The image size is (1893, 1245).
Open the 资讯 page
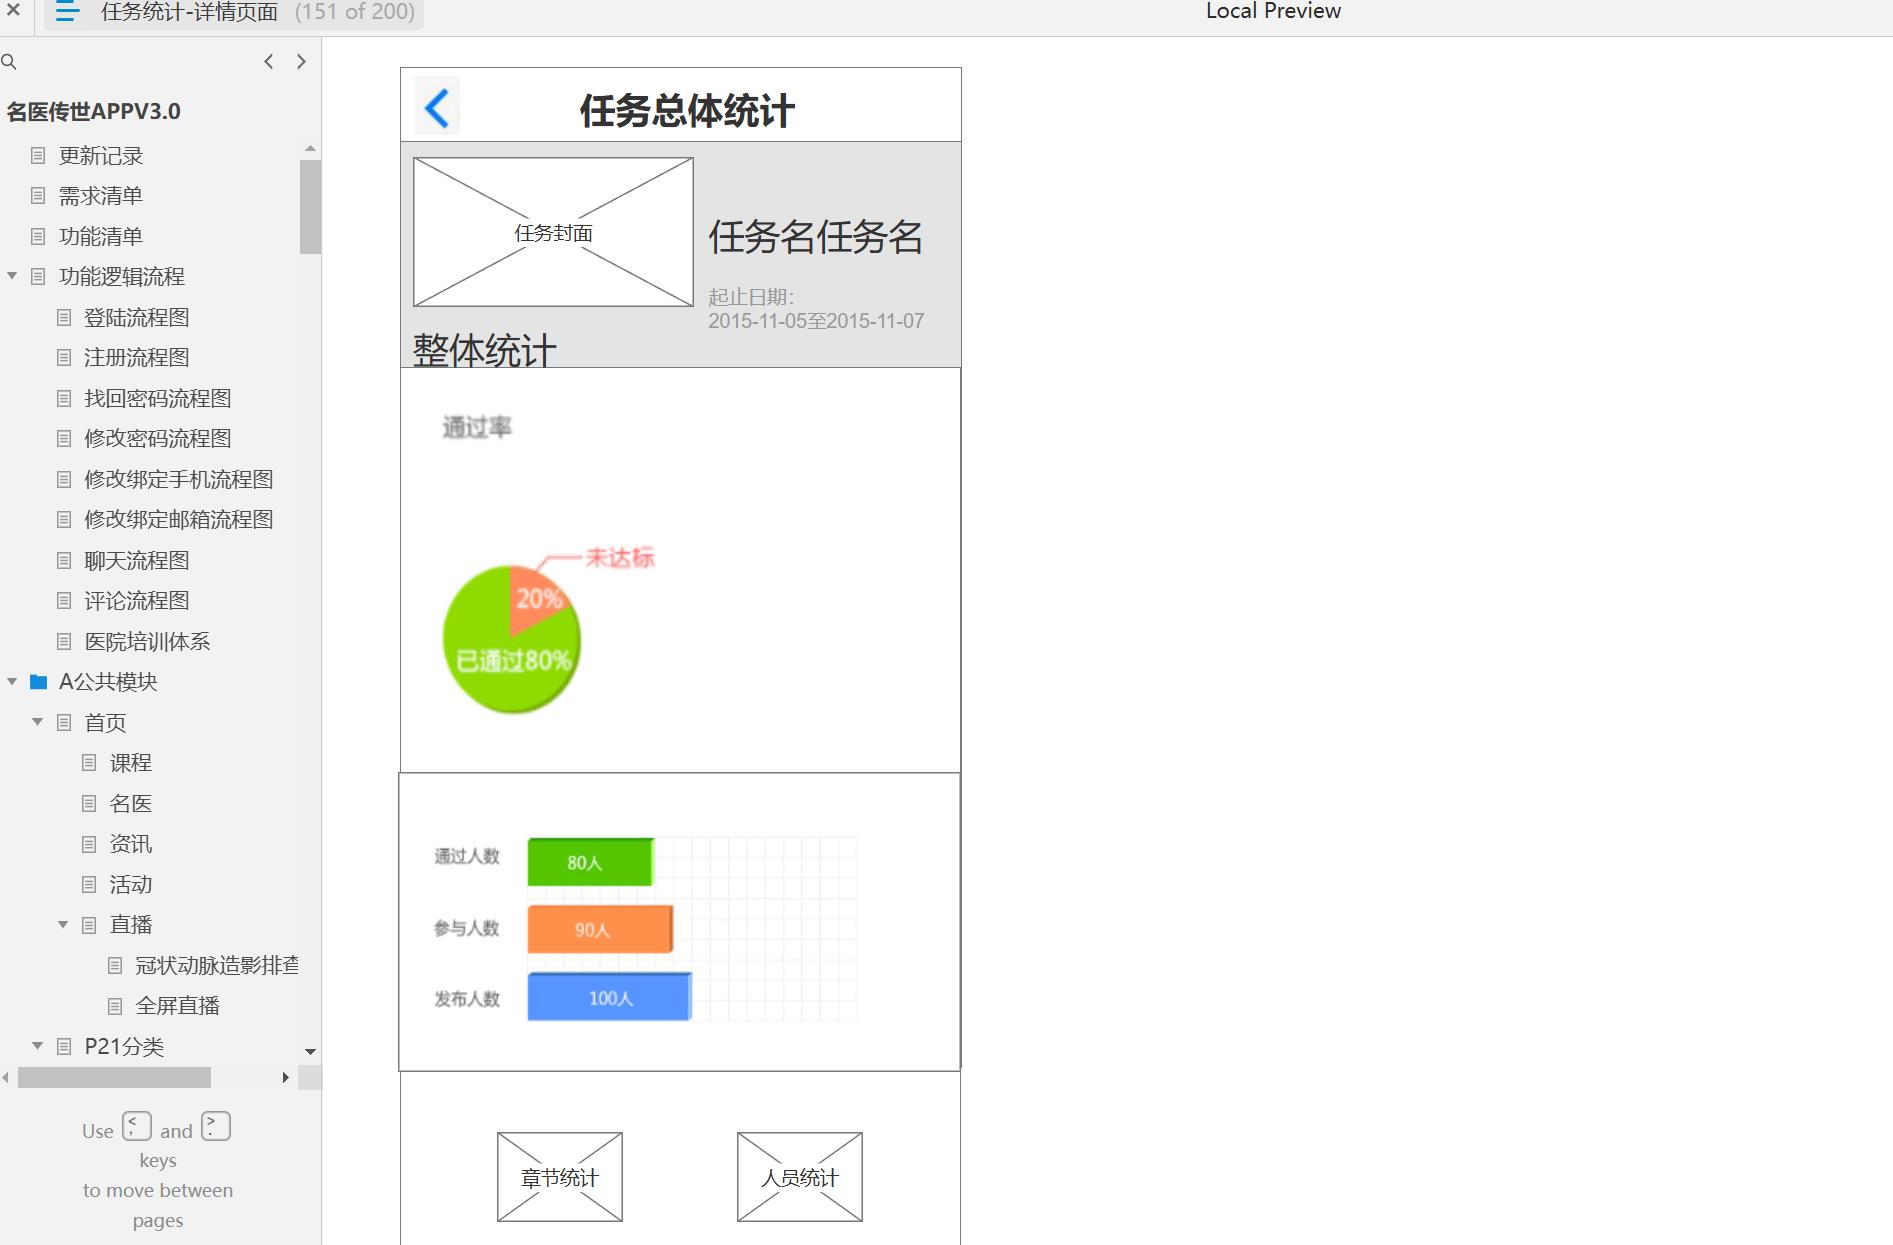pyautogui.click(x=131, y=844)
